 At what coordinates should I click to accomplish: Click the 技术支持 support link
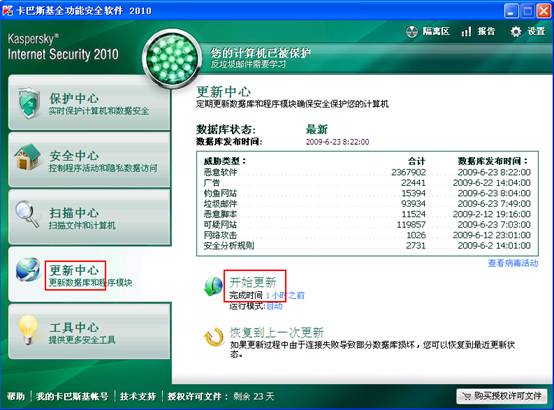point(138,396)
